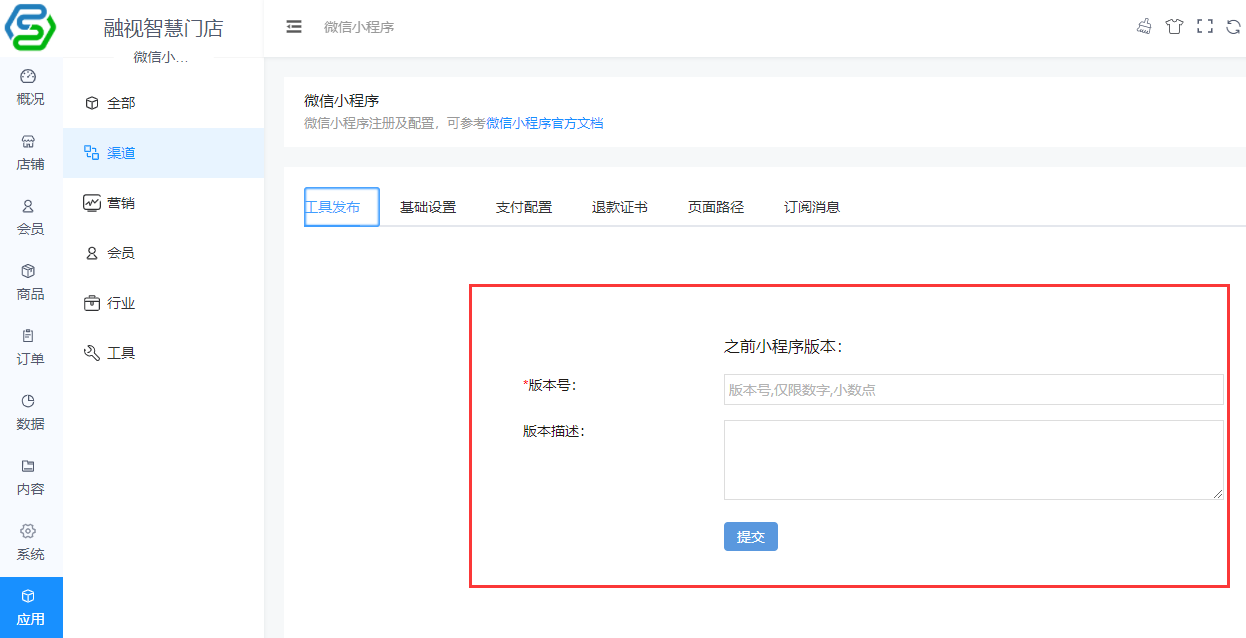The height and width of the screenshot is (638, 1246).
Task: Click the 融视智慧门店 title text
Action: coord(163,28)
